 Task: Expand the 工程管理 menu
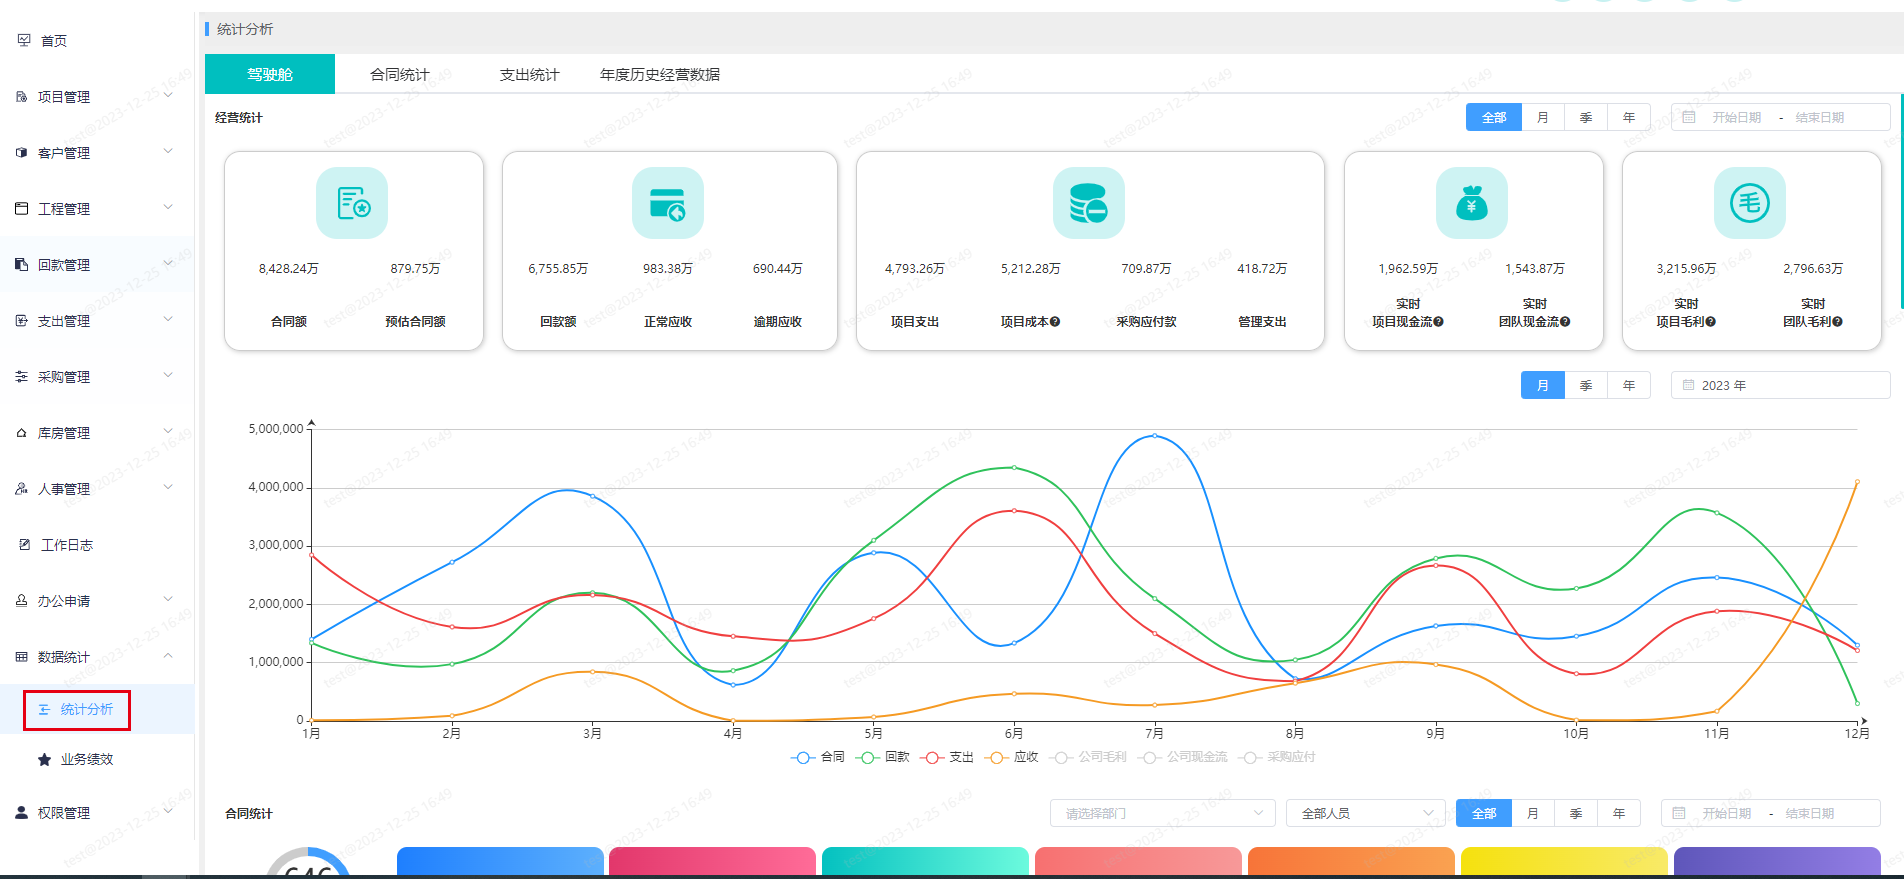click(x=168, y=208)
